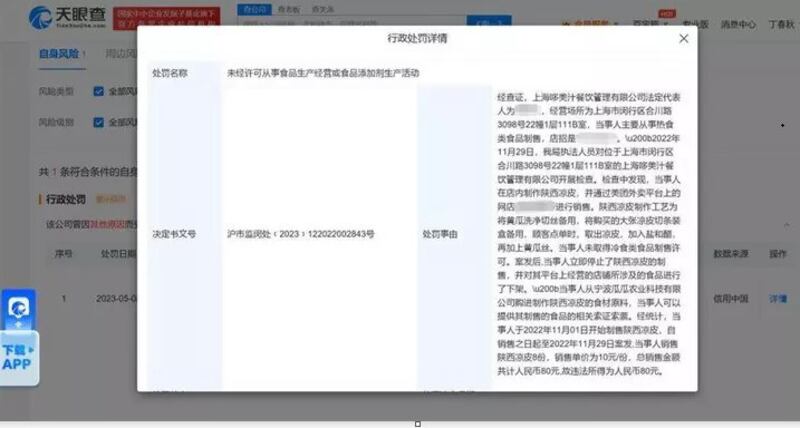The height and width of the screenshot is (428, 800).
Task: Click the blue search button
Action: click(489, 21)
